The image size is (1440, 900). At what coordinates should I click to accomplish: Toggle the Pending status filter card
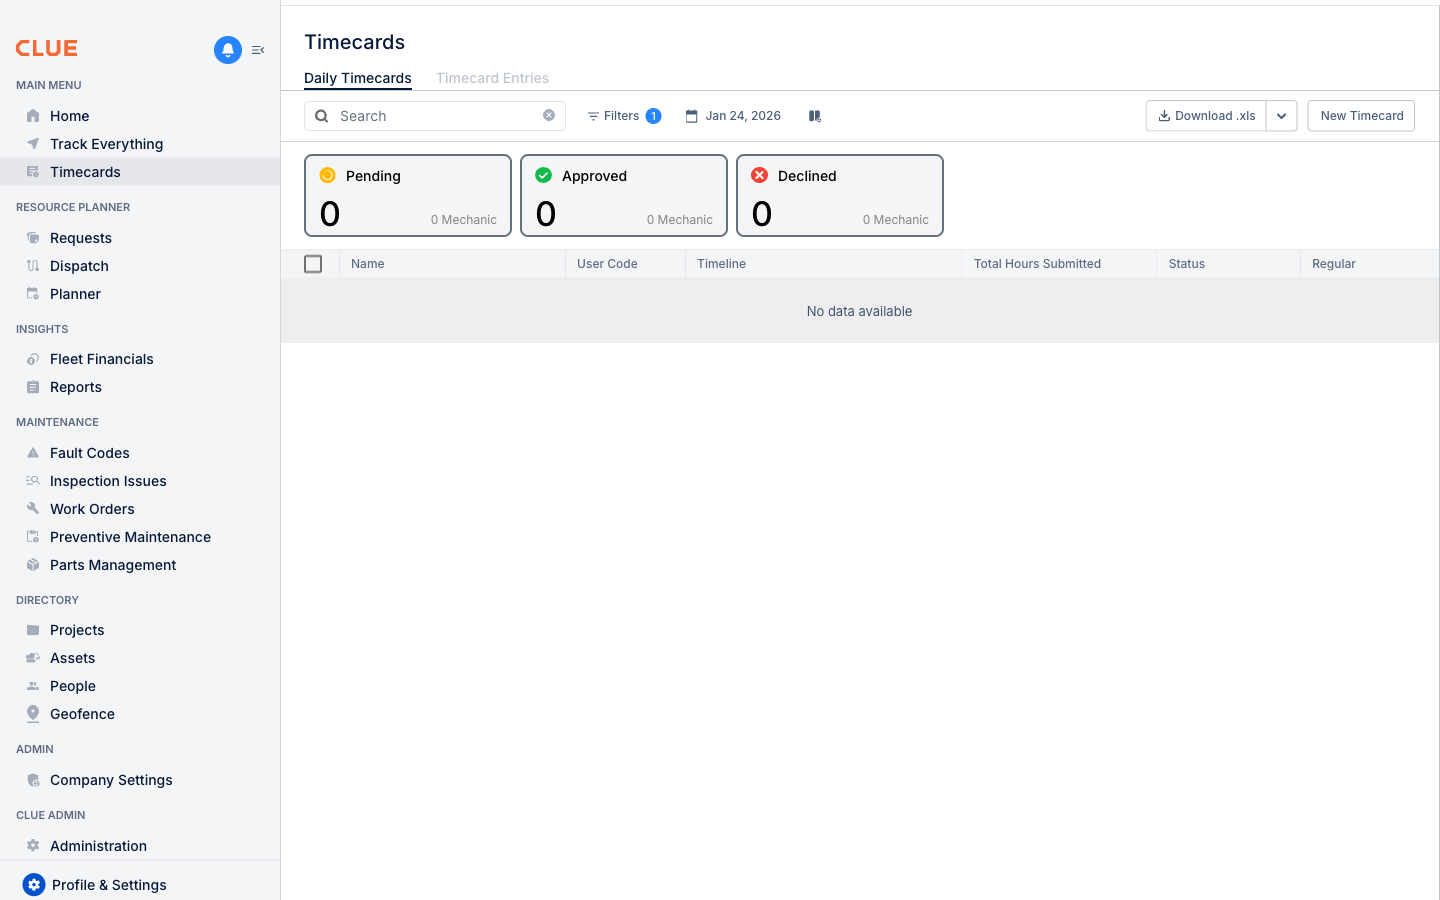click(407, 195)
